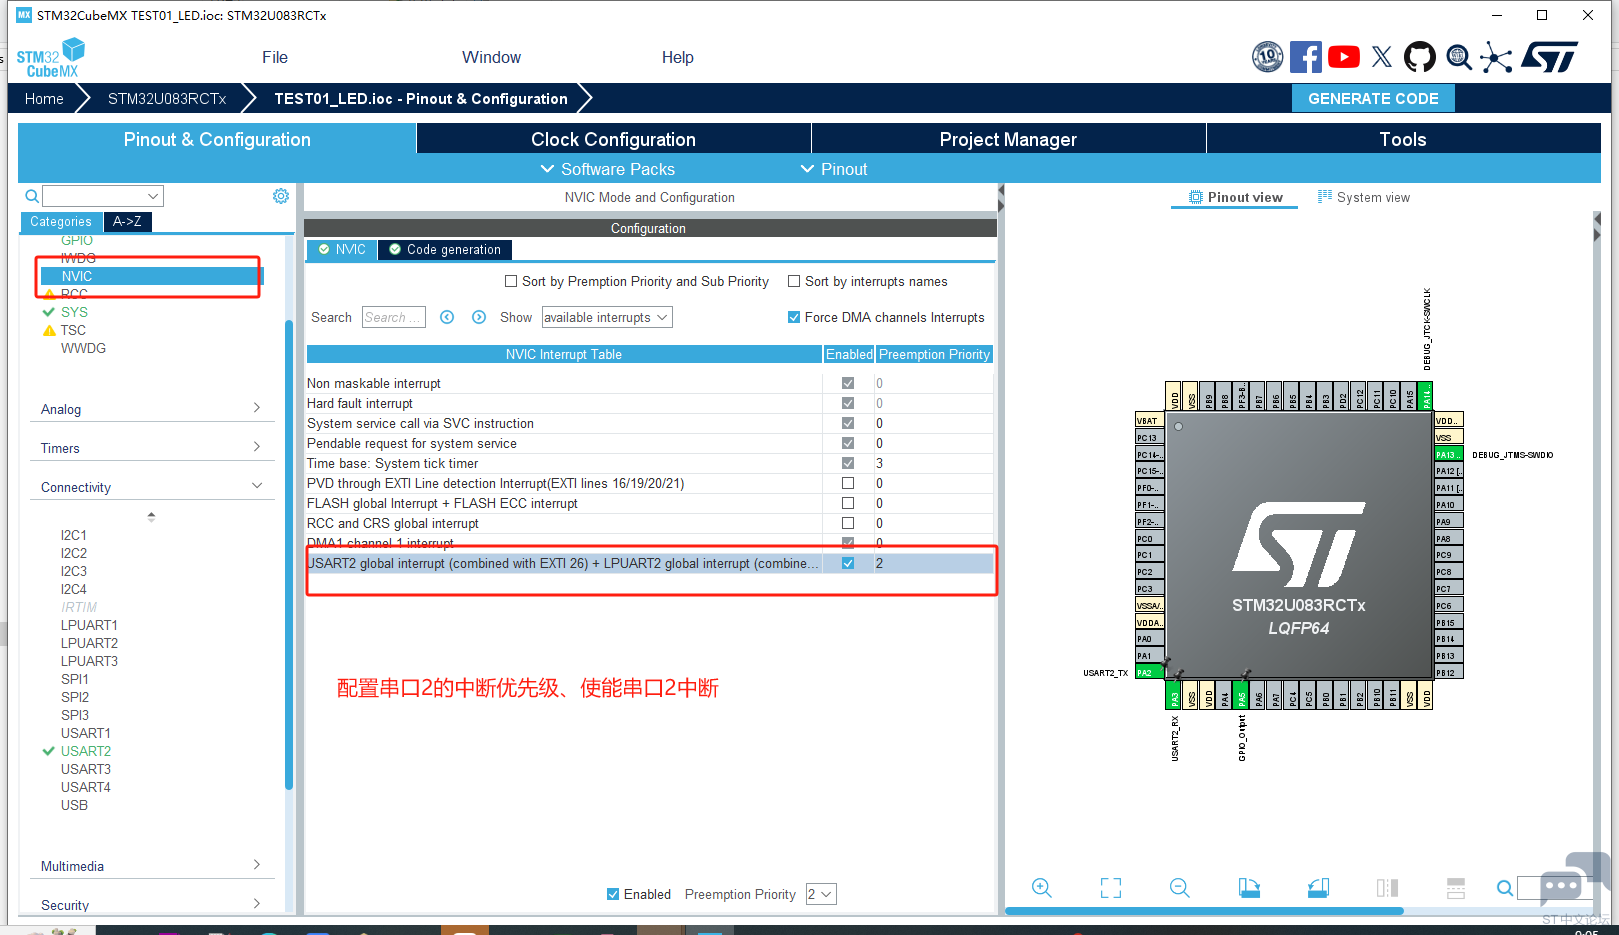Toggle USART2 global interrupt enabled checkbox
Screen dimensions: 1619x935
tap(848, 564)
